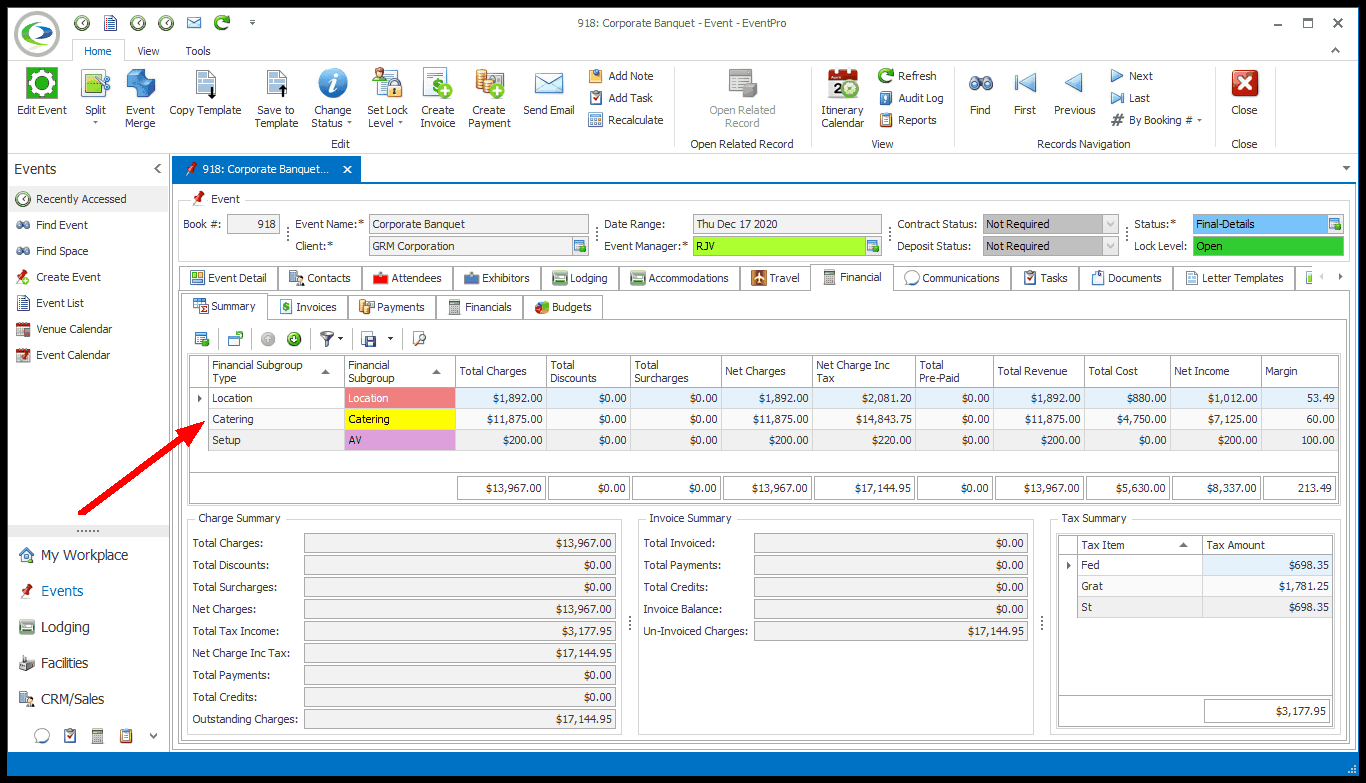Select the Grat row in Tax Summary
This screenshot has height=783, width=1366.
pos(1205,586)
